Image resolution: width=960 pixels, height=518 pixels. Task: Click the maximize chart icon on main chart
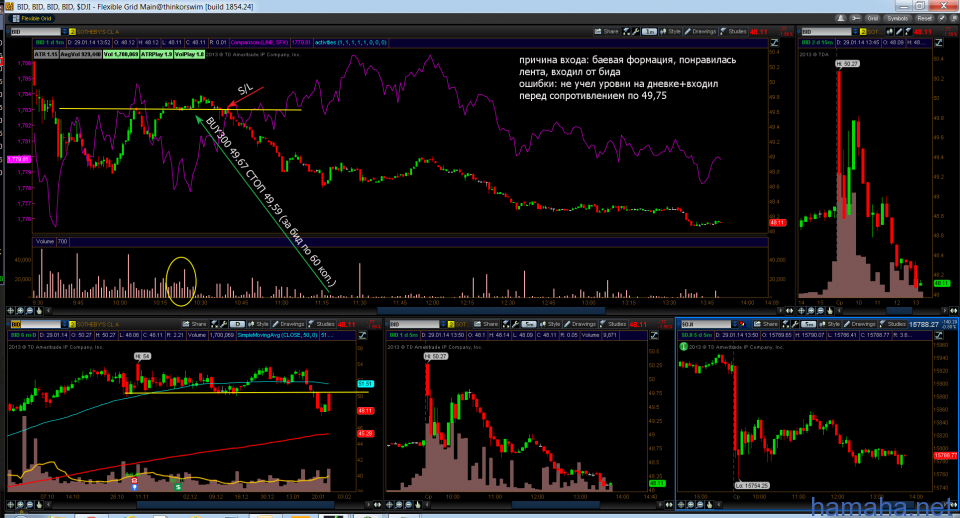click(x=774, y=42)
